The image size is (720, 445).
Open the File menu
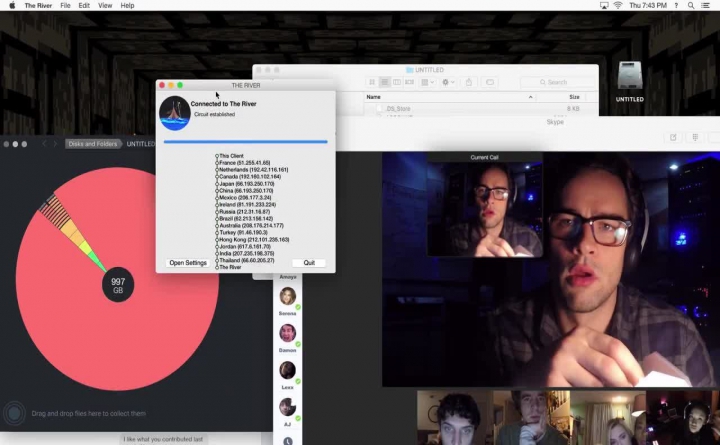coord(65,6)
